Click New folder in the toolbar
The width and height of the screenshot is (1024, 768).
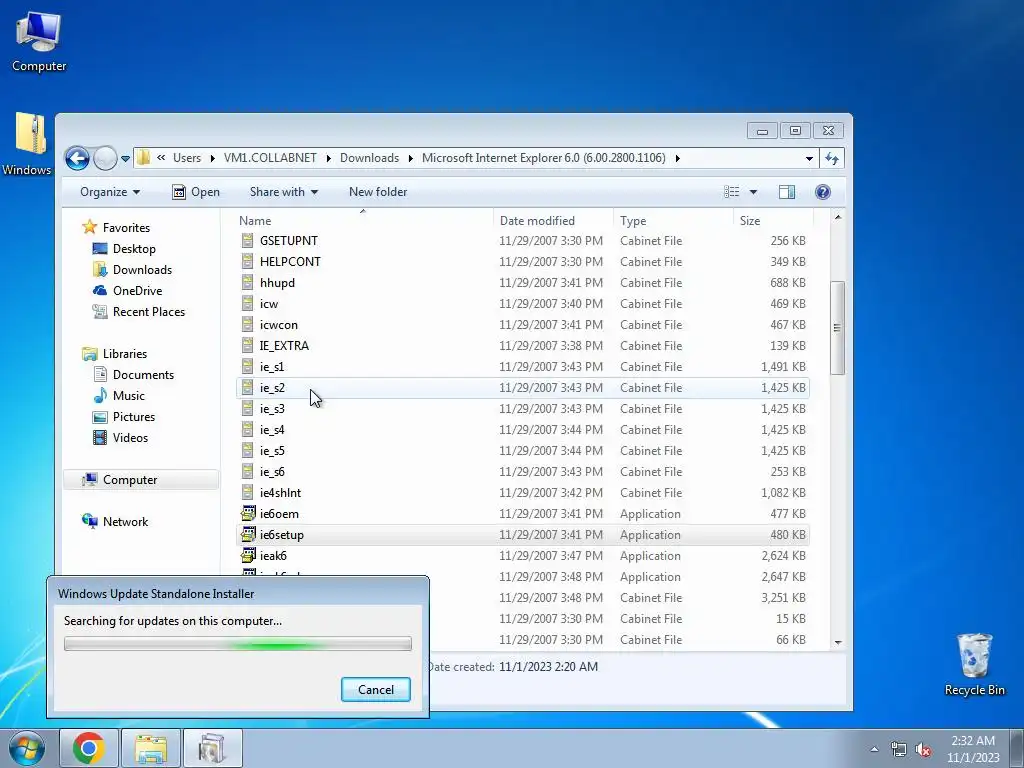pyautogui.click(x=378, y=192)
